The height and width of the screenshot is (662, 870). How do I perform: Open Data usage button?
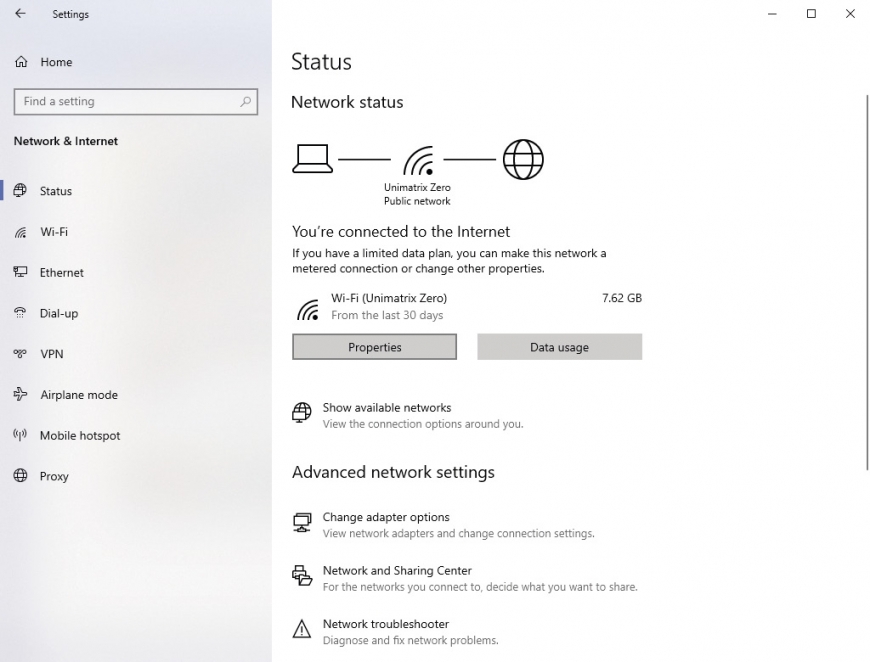pos(559,347)
